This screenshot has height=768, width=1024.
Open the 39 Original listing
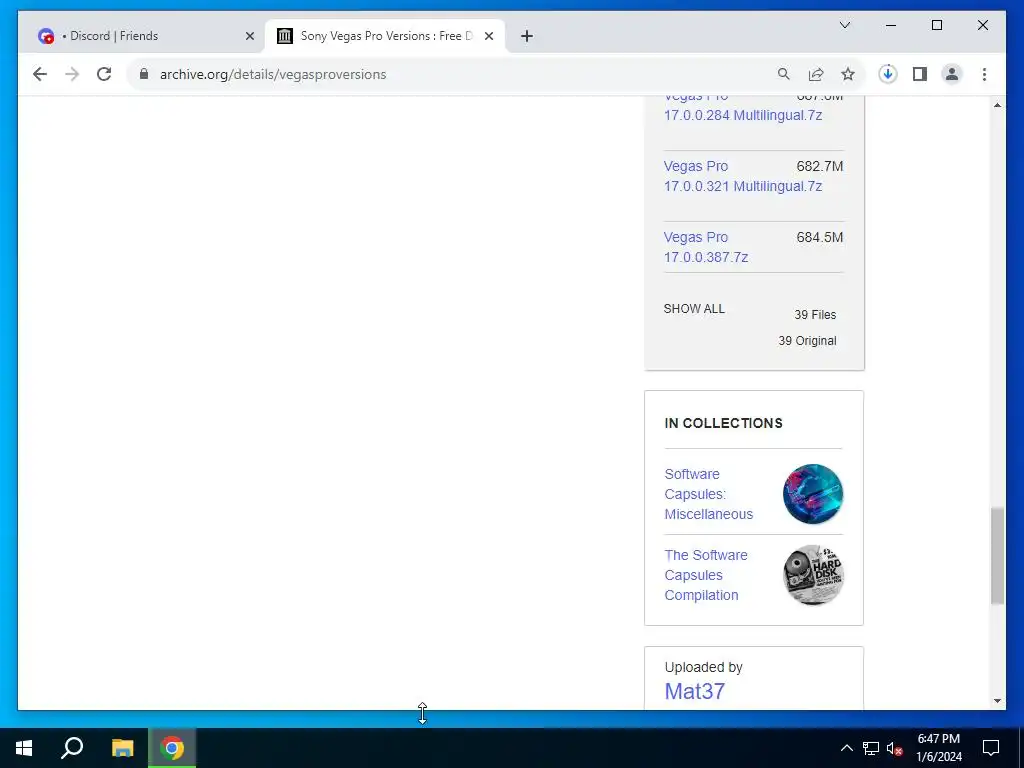click(807, 341)
